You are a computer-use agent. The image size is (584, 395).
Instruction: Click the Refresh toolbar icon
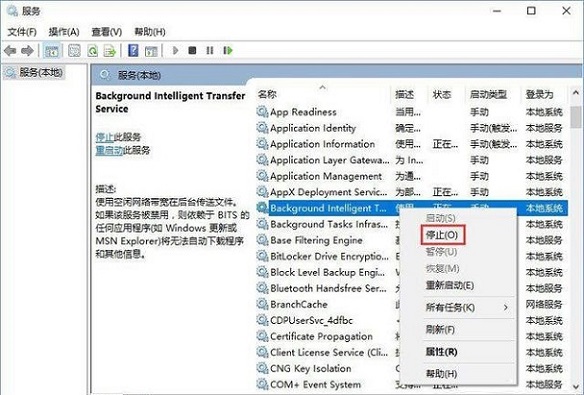pos(93,51)
